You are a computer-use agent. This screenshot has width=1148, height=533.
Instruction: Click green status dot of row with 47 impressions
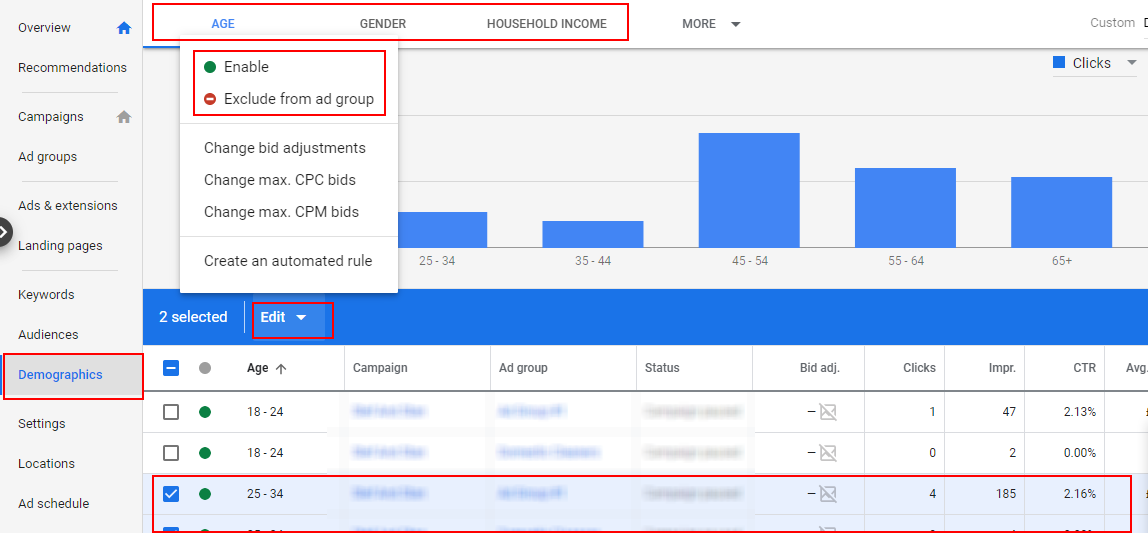tap(205, 412)
